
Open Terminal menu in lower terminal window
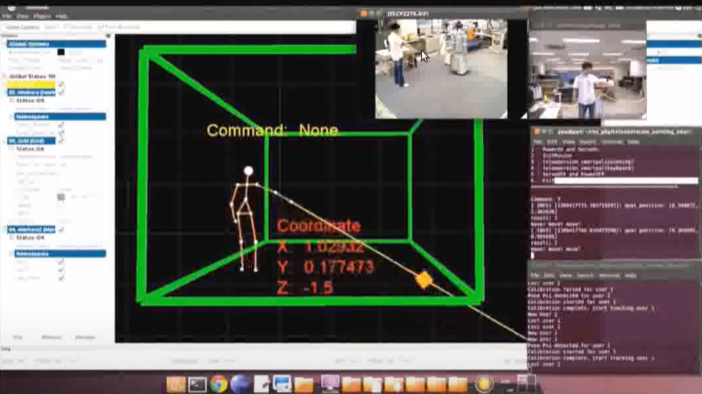pyautogui.click(x=609, y=275)
